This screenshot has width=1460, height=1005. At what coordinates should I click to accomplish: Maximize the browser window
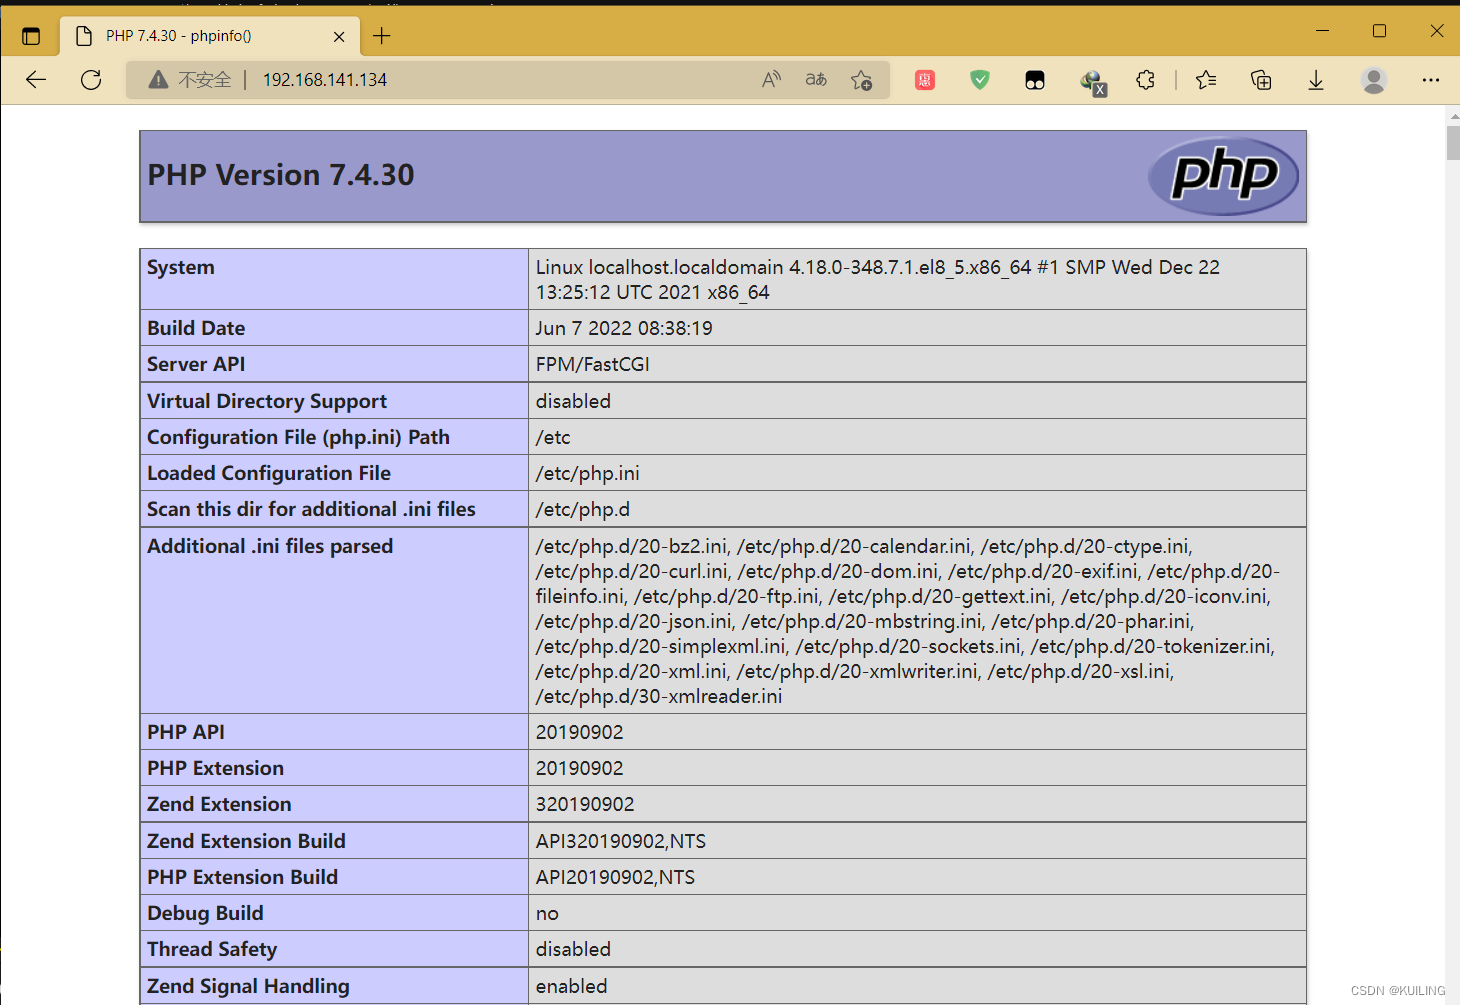pyautogui.click(x=1379, y=31)
